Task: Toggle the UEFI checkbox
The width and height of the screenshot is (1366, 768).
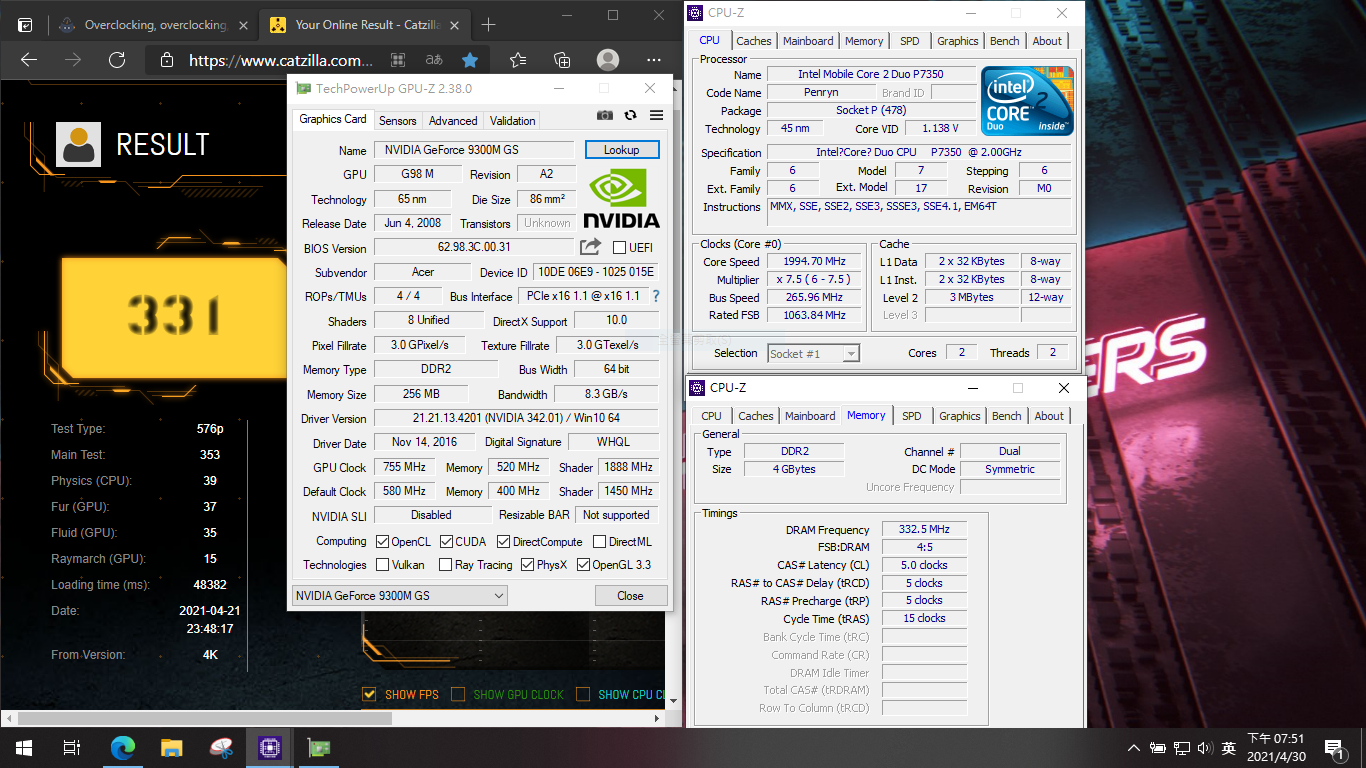Action: [619, 248]
